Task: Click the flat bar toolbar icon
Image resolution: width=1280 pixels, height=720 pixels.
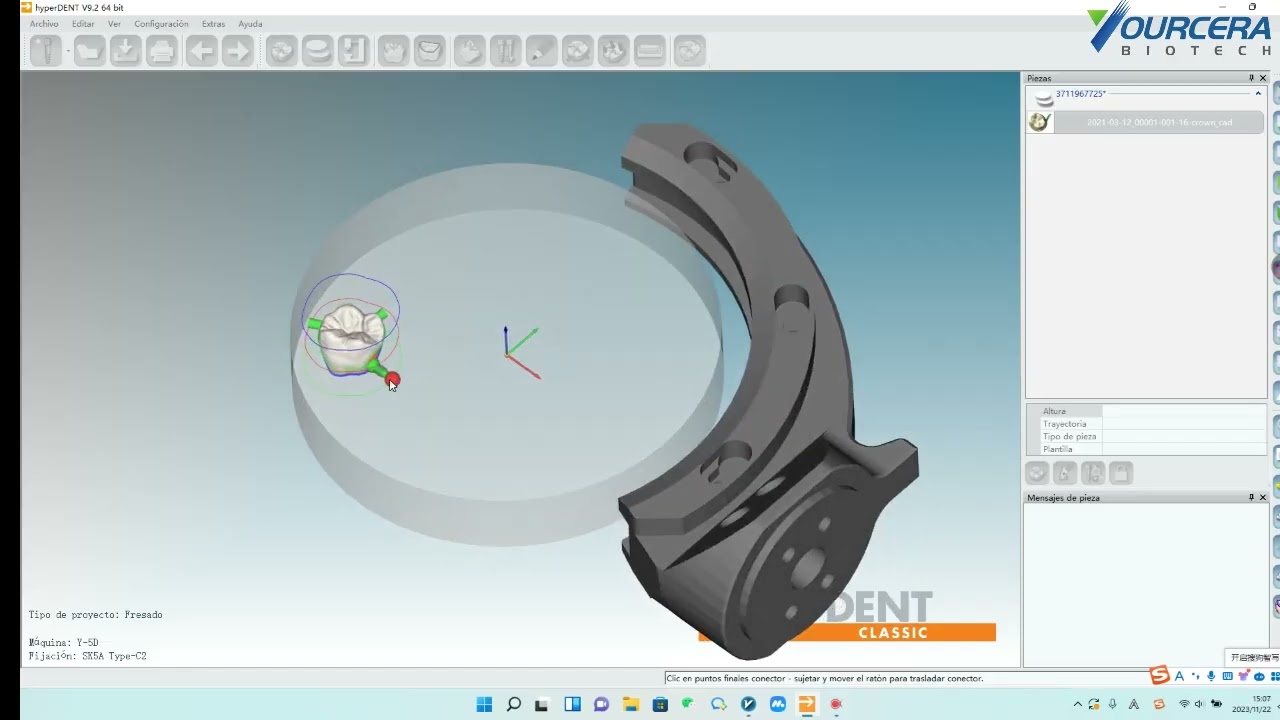Action: pos(650,50)
